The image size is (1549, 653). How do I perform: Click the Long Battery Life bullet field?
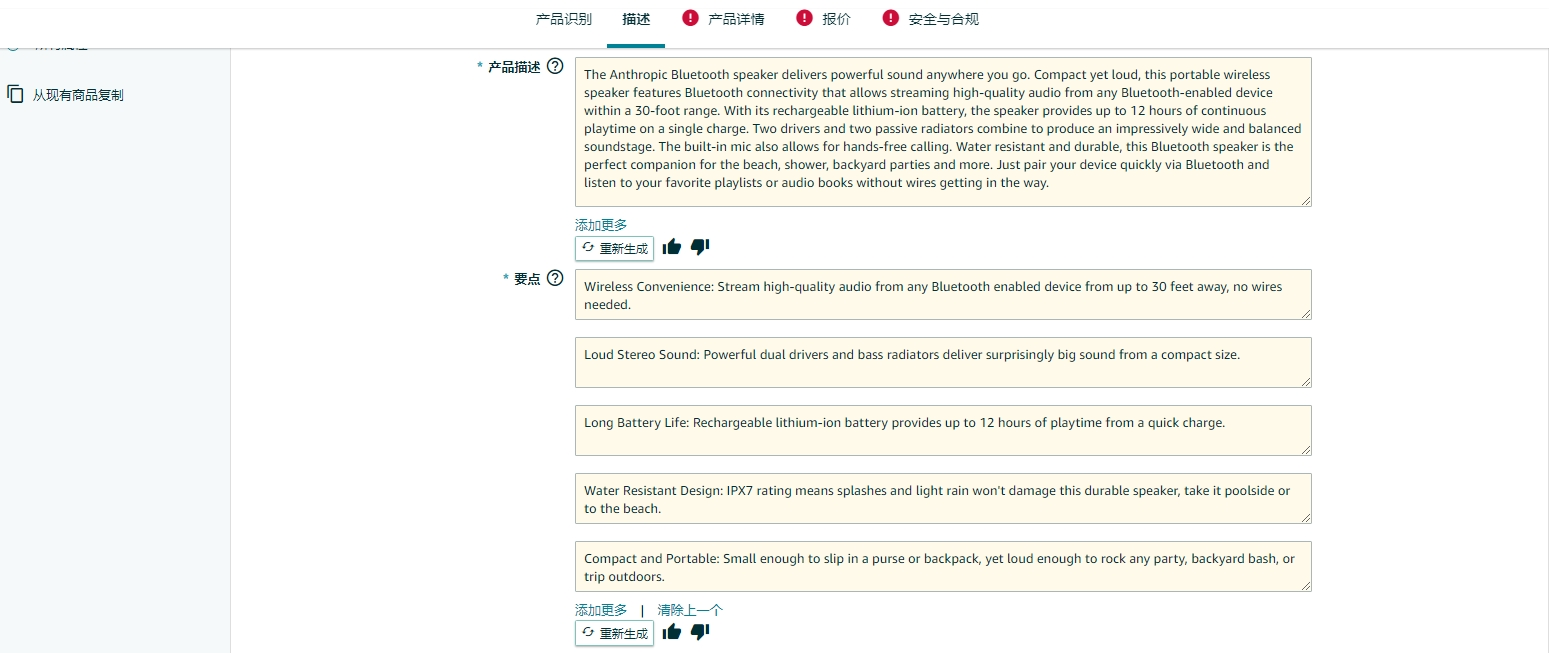[x=942, y=430]
